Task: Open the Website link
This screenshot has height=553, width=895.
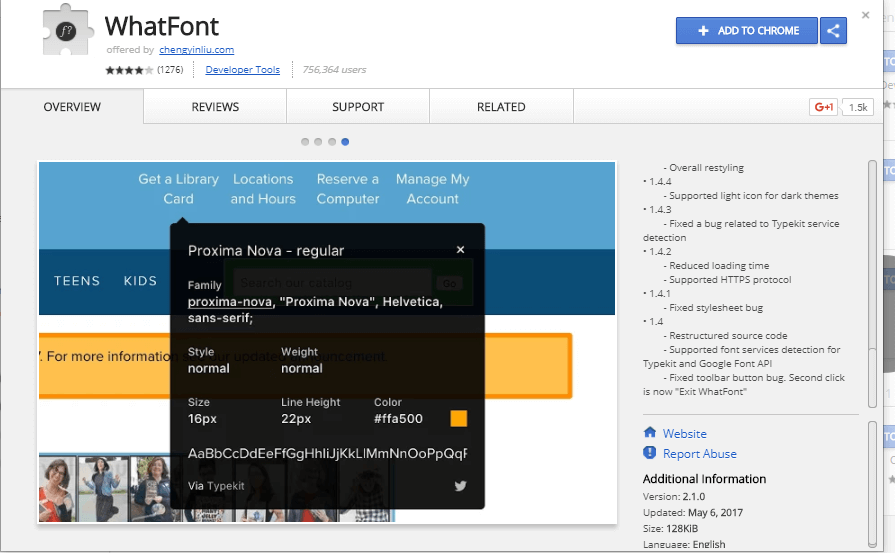Action: pos(684,434)
